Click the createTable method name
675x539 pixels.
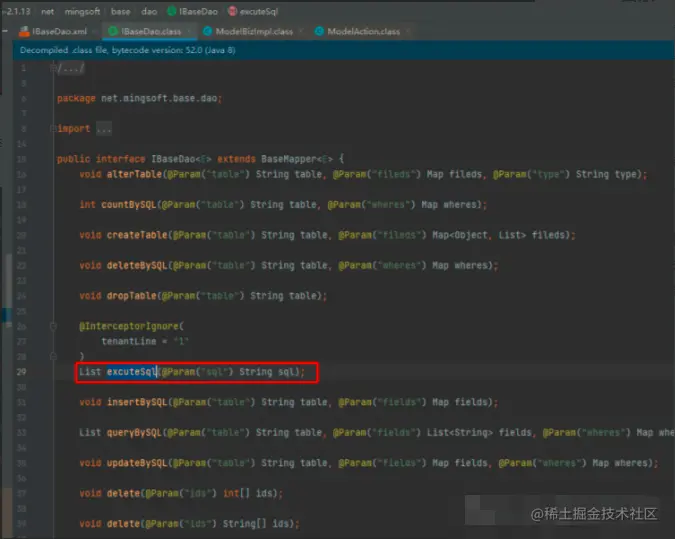pyautogui.click(x=137, y=235)
